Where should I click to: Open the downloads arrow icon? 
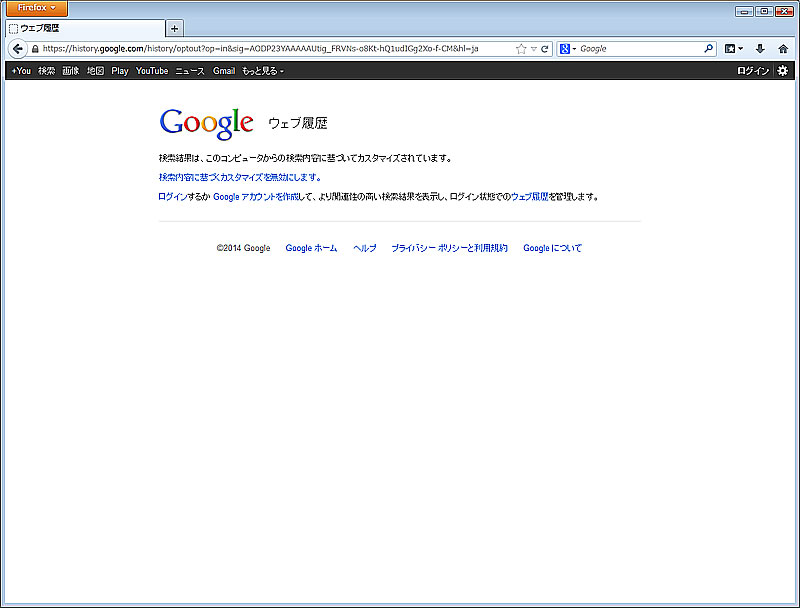(x=760, y=49)
